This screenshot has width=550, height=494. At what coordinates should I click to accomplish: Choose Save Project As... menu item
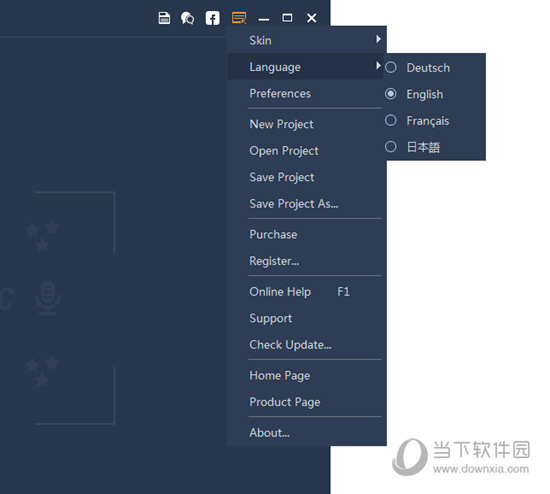307,203
